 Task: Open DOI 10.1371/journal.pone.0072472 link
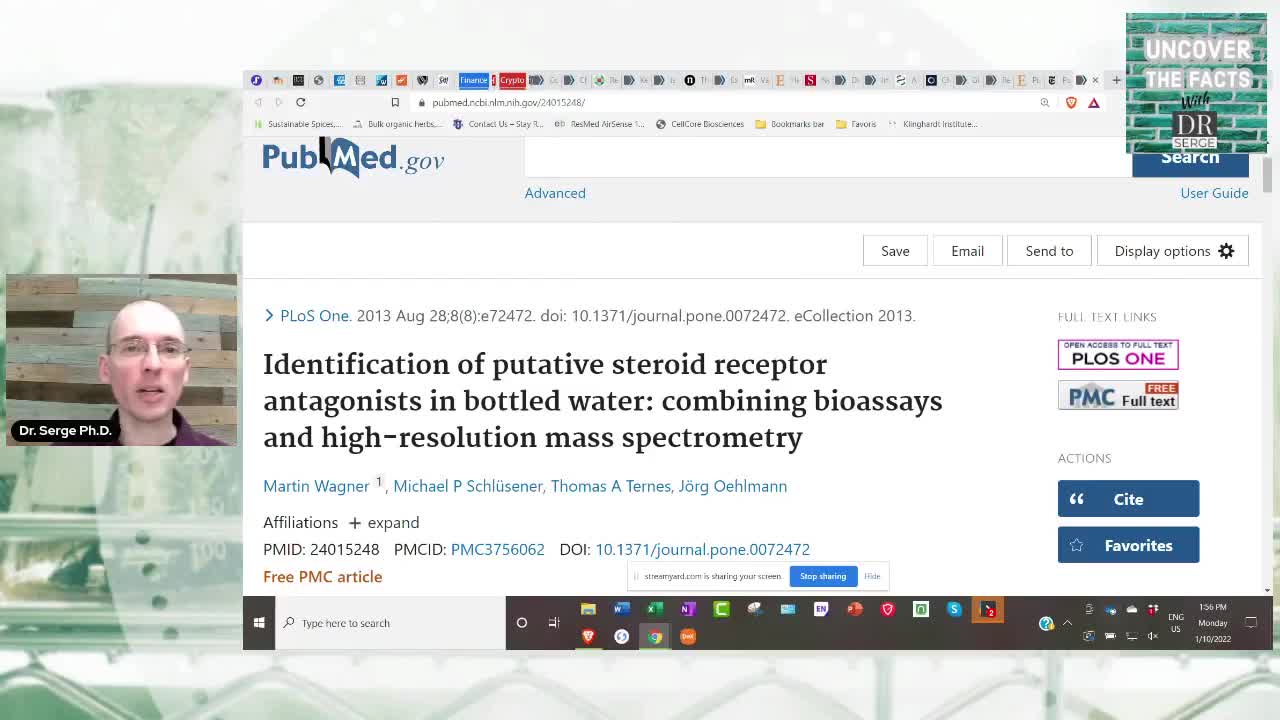click(x=702, y=549)
